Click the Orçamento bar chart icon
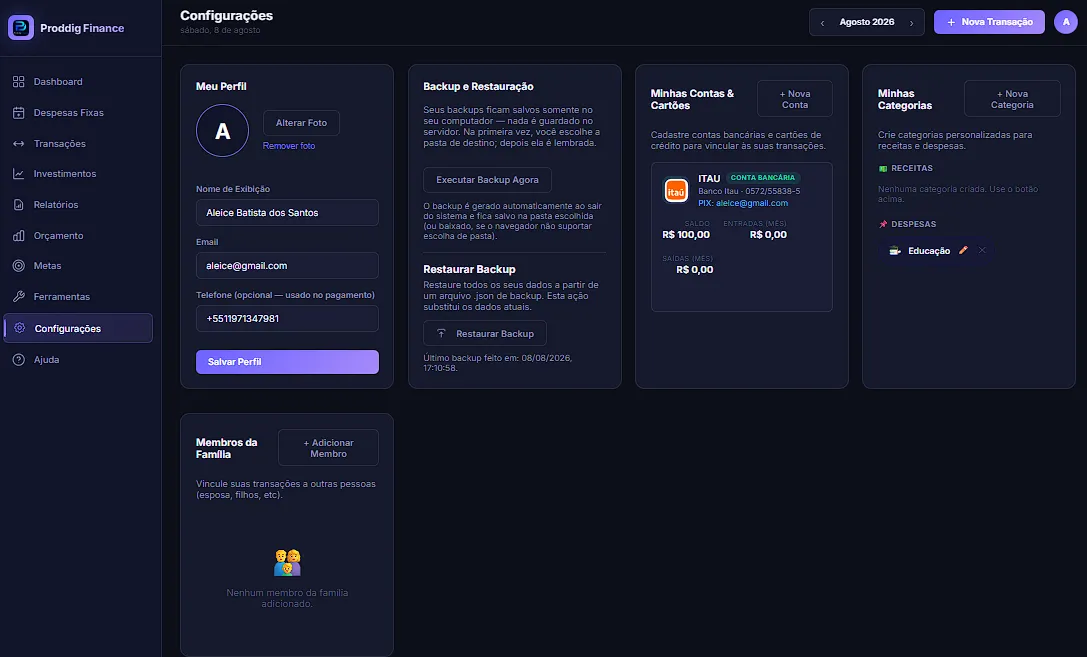This screenshot has height=657, width=1087. 19,236
